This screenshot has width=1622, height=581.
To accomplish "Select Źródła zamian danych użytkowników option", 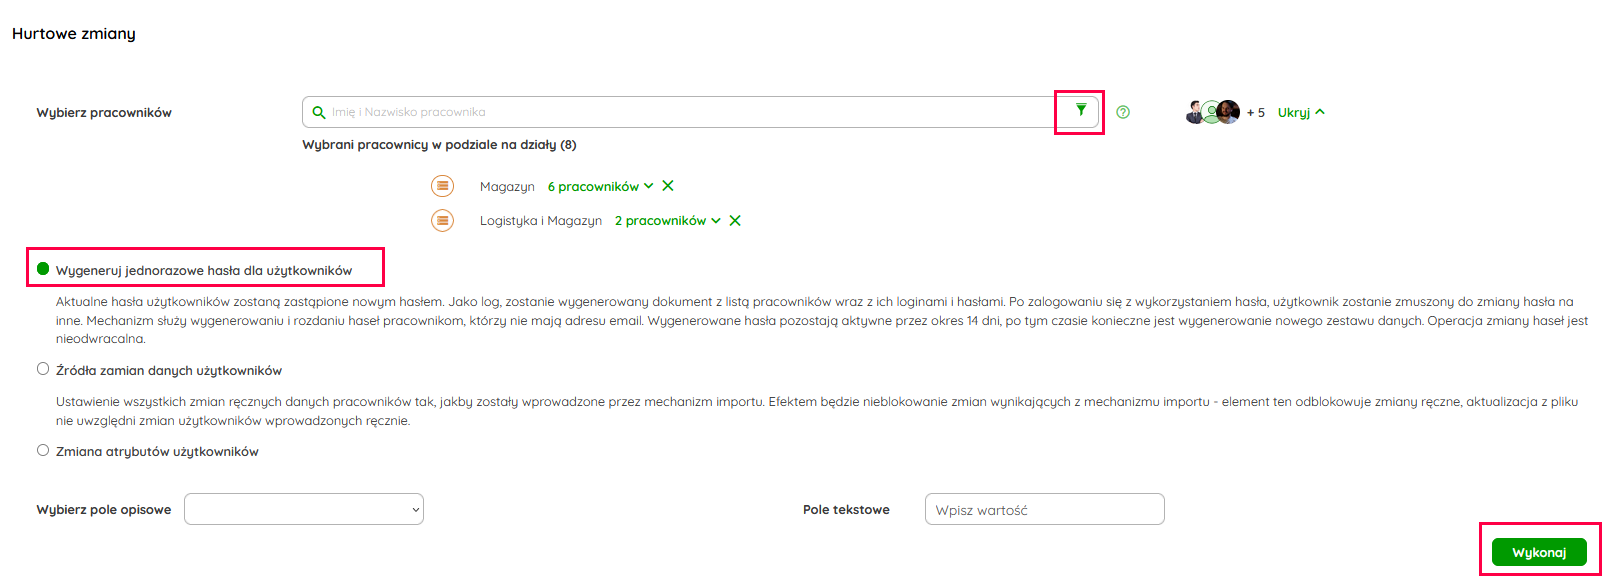I will click(43, 369).
